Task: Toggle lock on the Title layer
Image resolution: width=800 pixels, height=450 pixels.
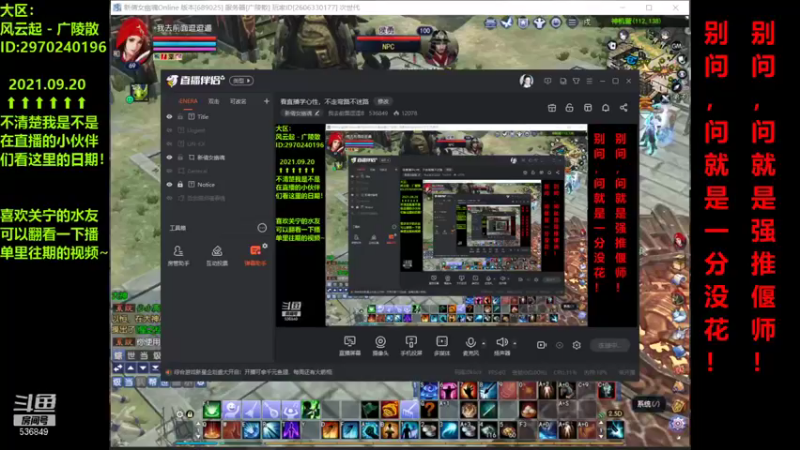Action: [180, 117]
